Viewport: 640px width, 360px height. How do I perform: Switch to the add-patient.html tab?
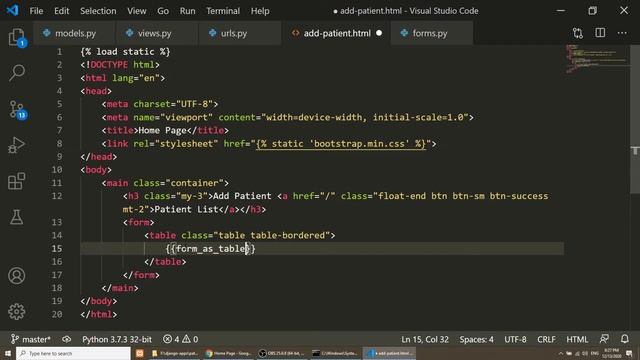point(337,33)
